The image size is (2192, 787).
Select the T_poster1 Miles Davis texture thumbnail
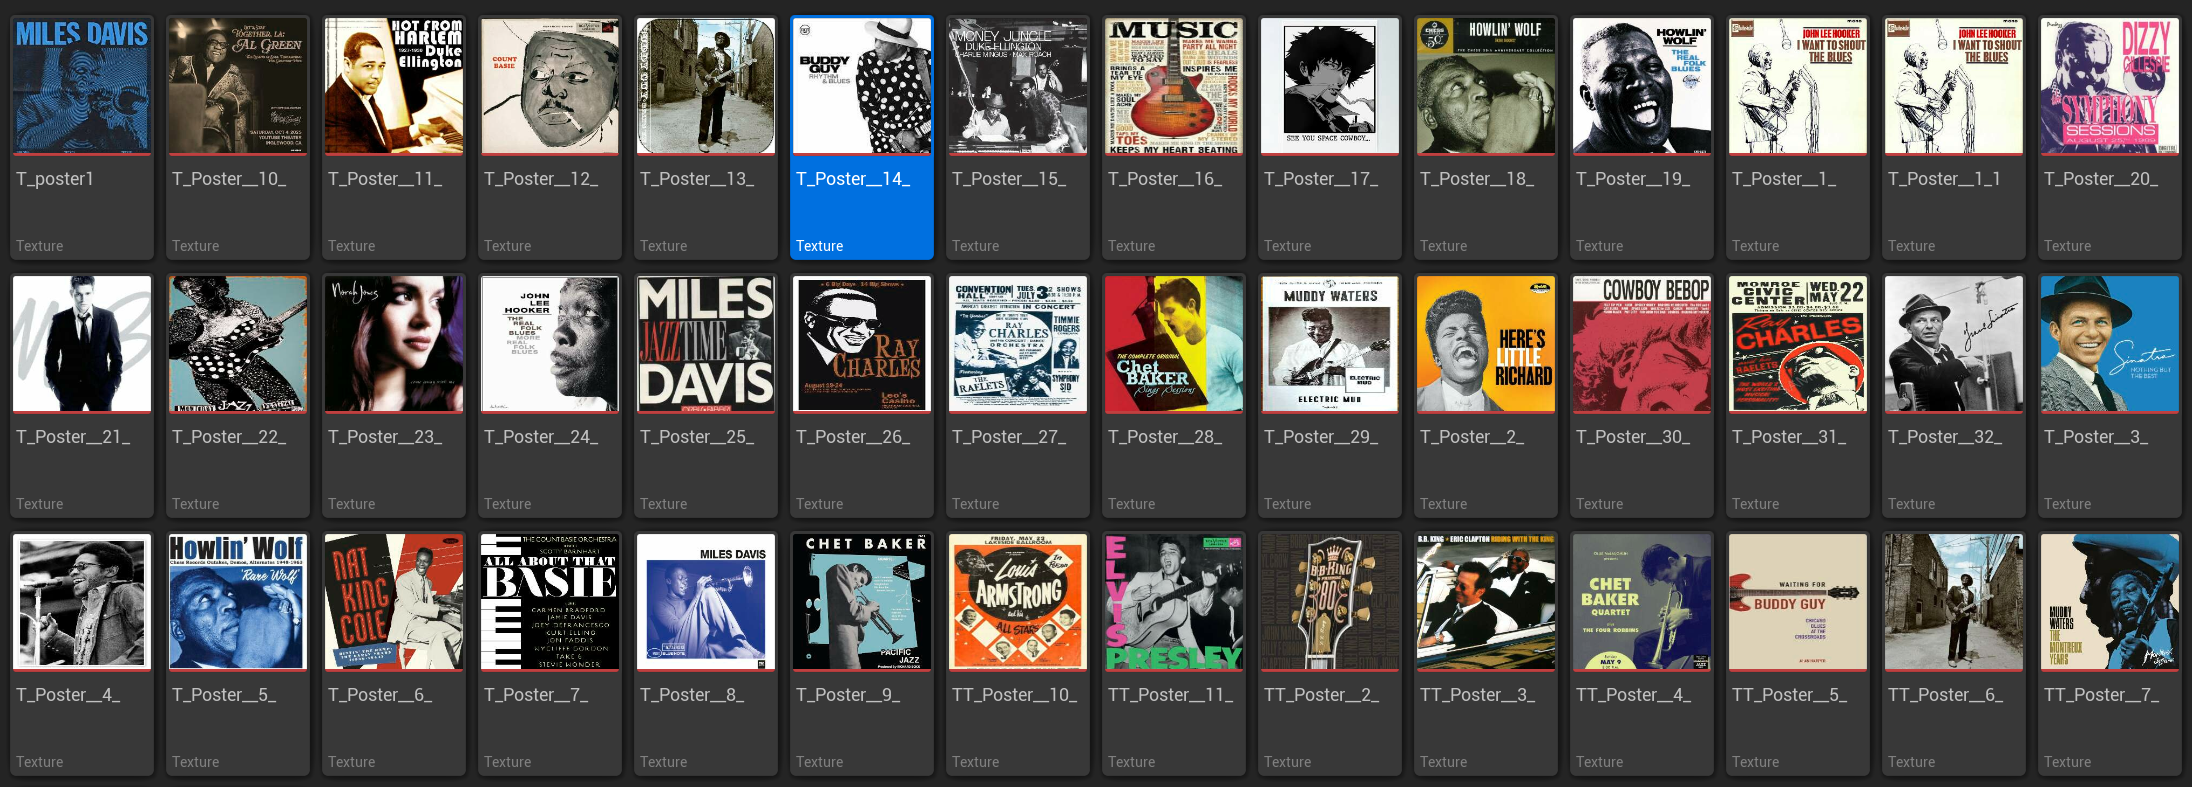[x=82, y=86]
